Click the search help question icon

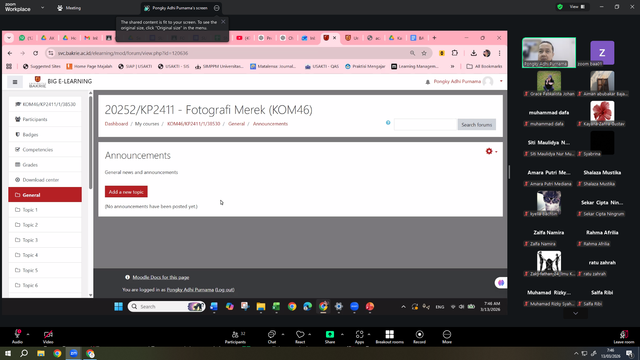pyautogui.click(x=388, y=122)
